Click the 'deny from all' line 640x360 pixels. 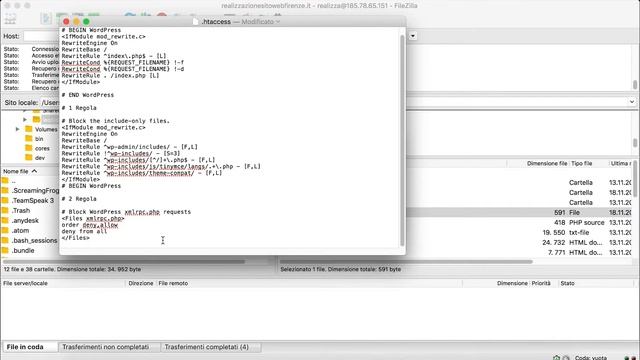pyautogui.click(x=84, y=231)
